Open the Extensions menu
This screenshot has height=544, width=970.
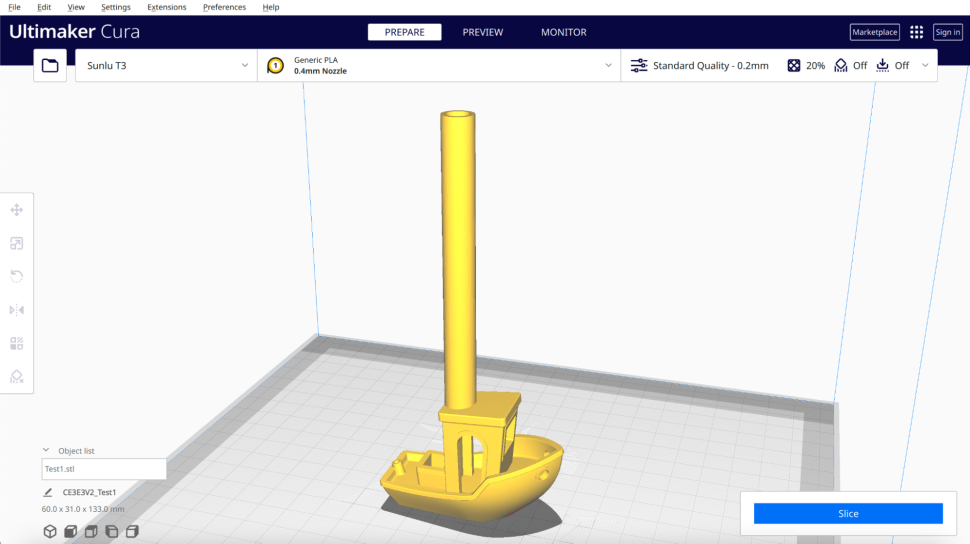166,7
